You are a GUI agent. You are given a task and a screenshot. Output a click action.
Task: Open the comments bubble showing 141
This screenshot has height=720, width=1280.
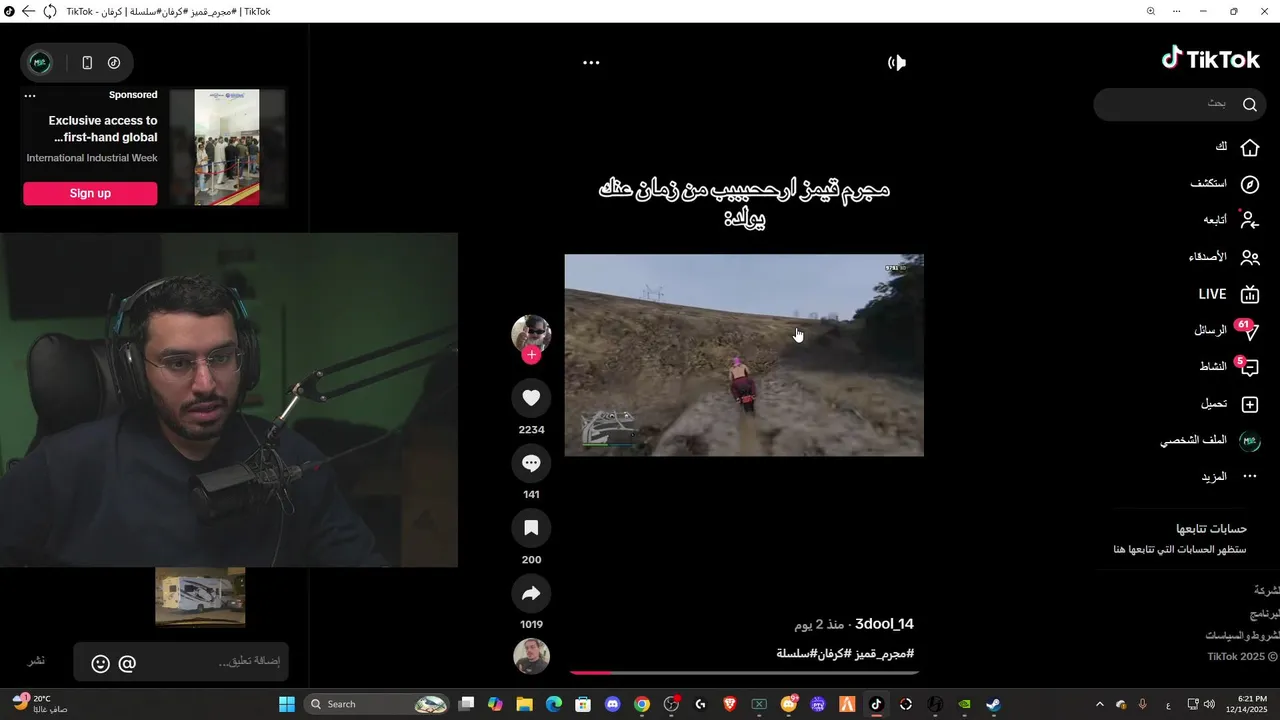(x=531, y=463)
